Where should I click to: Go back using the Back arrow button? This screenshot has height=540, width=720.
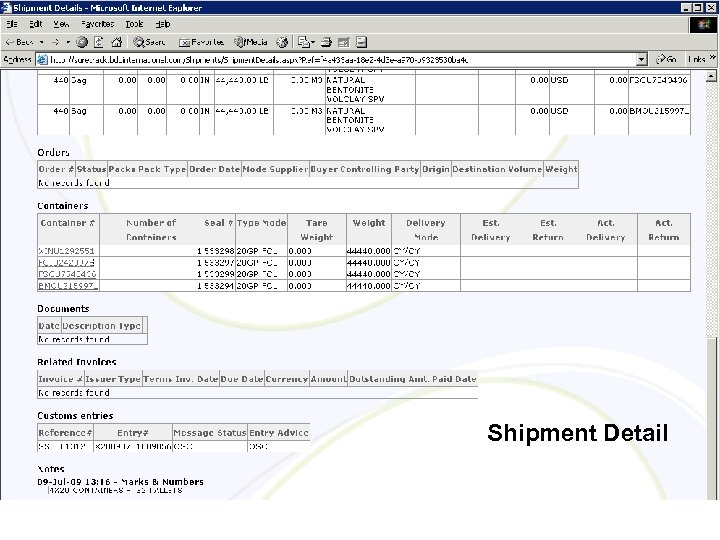point(19,42)
